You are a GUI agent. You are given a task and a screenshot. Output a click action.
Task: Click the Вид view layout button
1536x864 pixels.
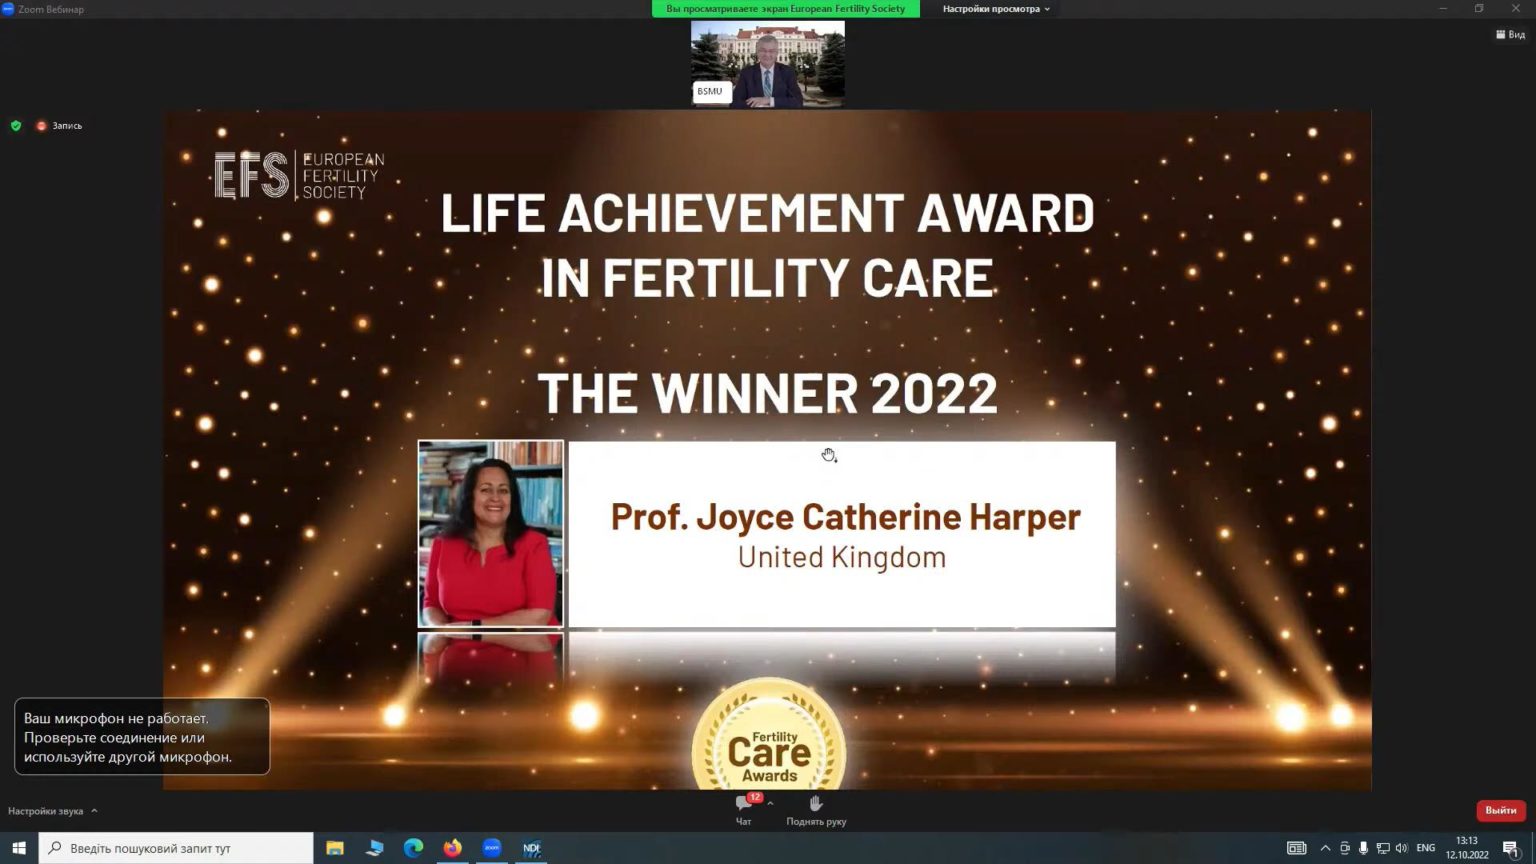[x=1511, y=34]
